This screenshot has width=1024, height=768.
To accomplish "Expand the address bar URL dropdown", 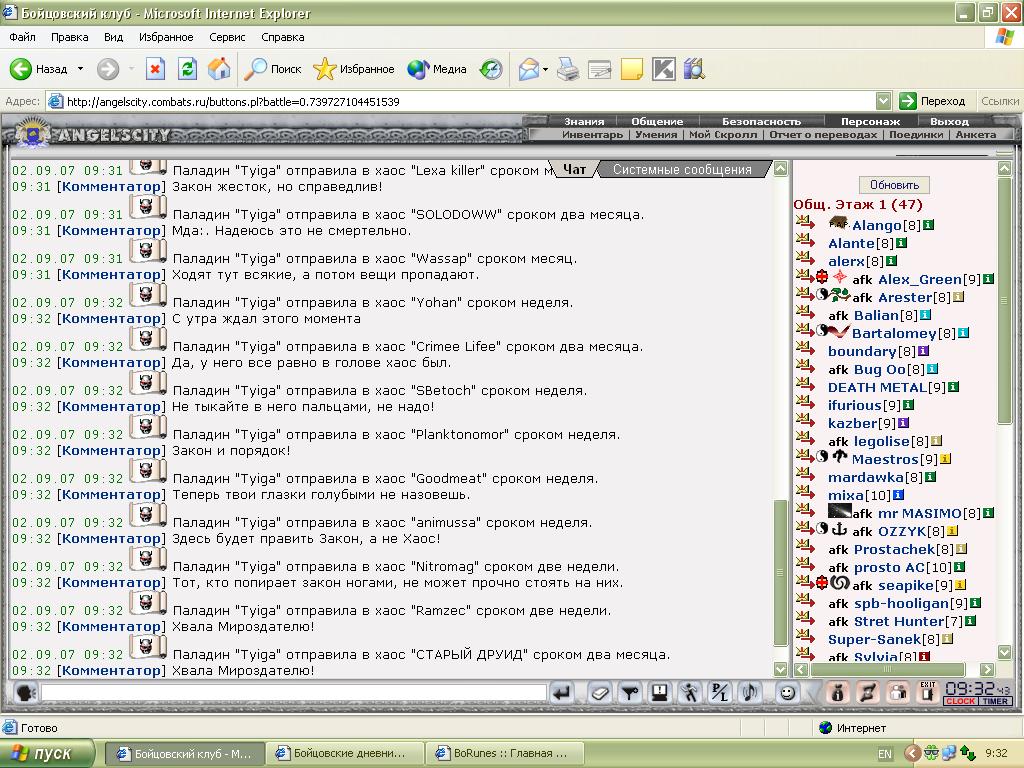I will click(x=883, y=101).
